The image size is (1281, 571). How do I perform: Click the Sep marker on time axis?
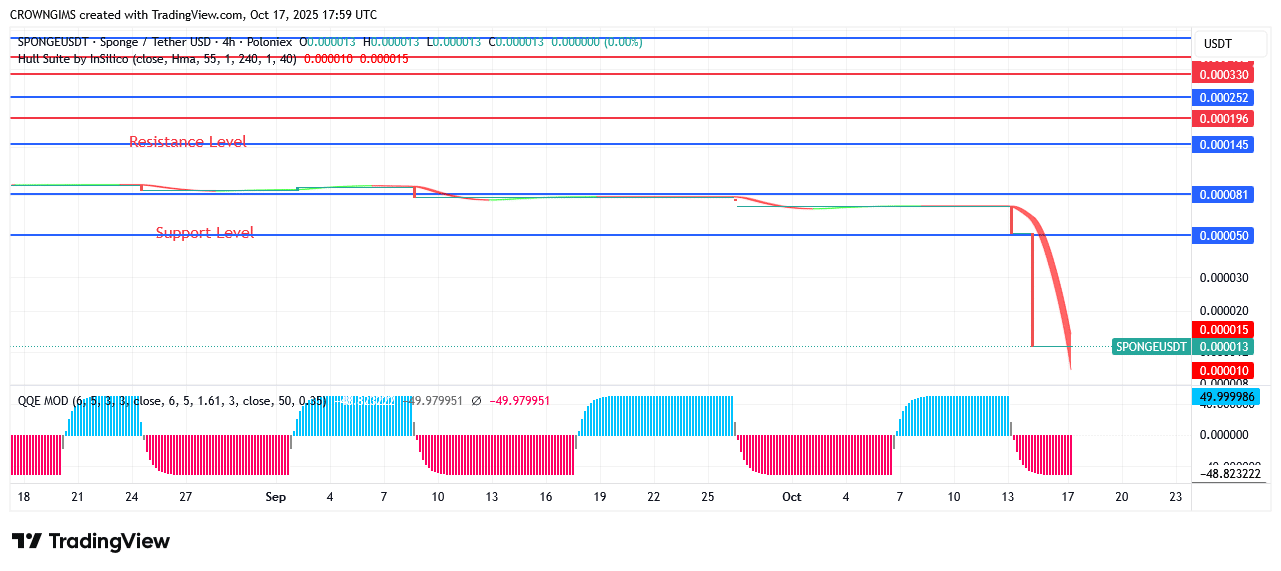pos(276,497)
